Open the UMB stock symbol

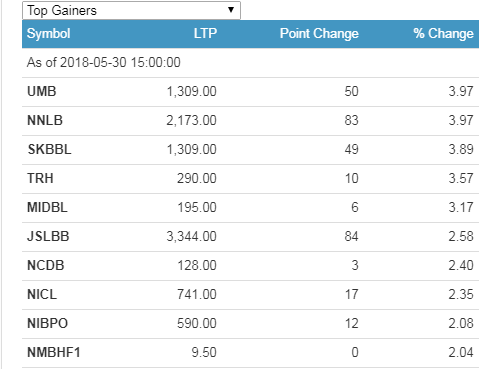[x=42, y=91]
